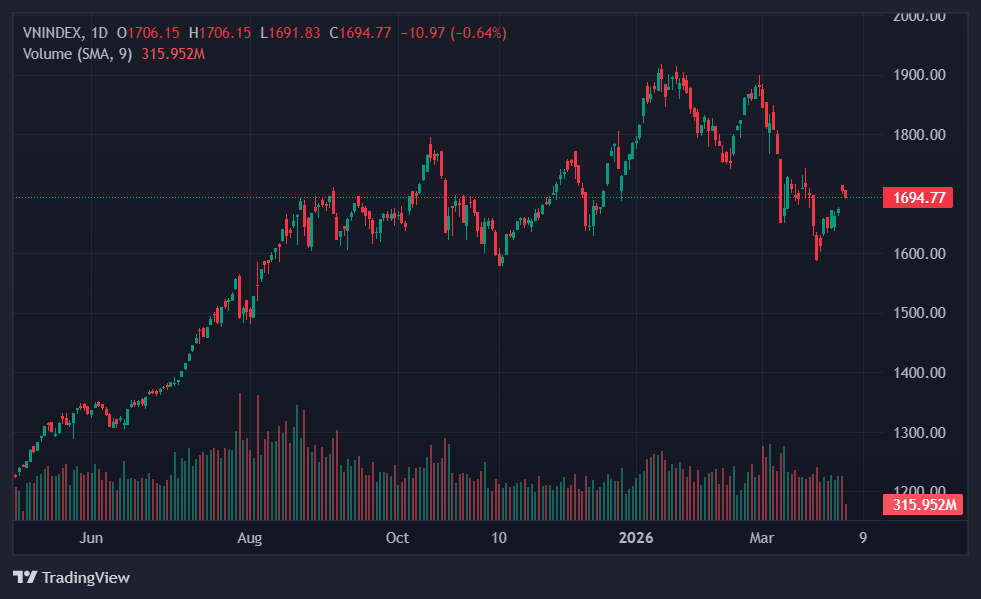Click the 315.952M value in volume legend
981x599 pixels.
pyautogui.click(x=173, y=53)
